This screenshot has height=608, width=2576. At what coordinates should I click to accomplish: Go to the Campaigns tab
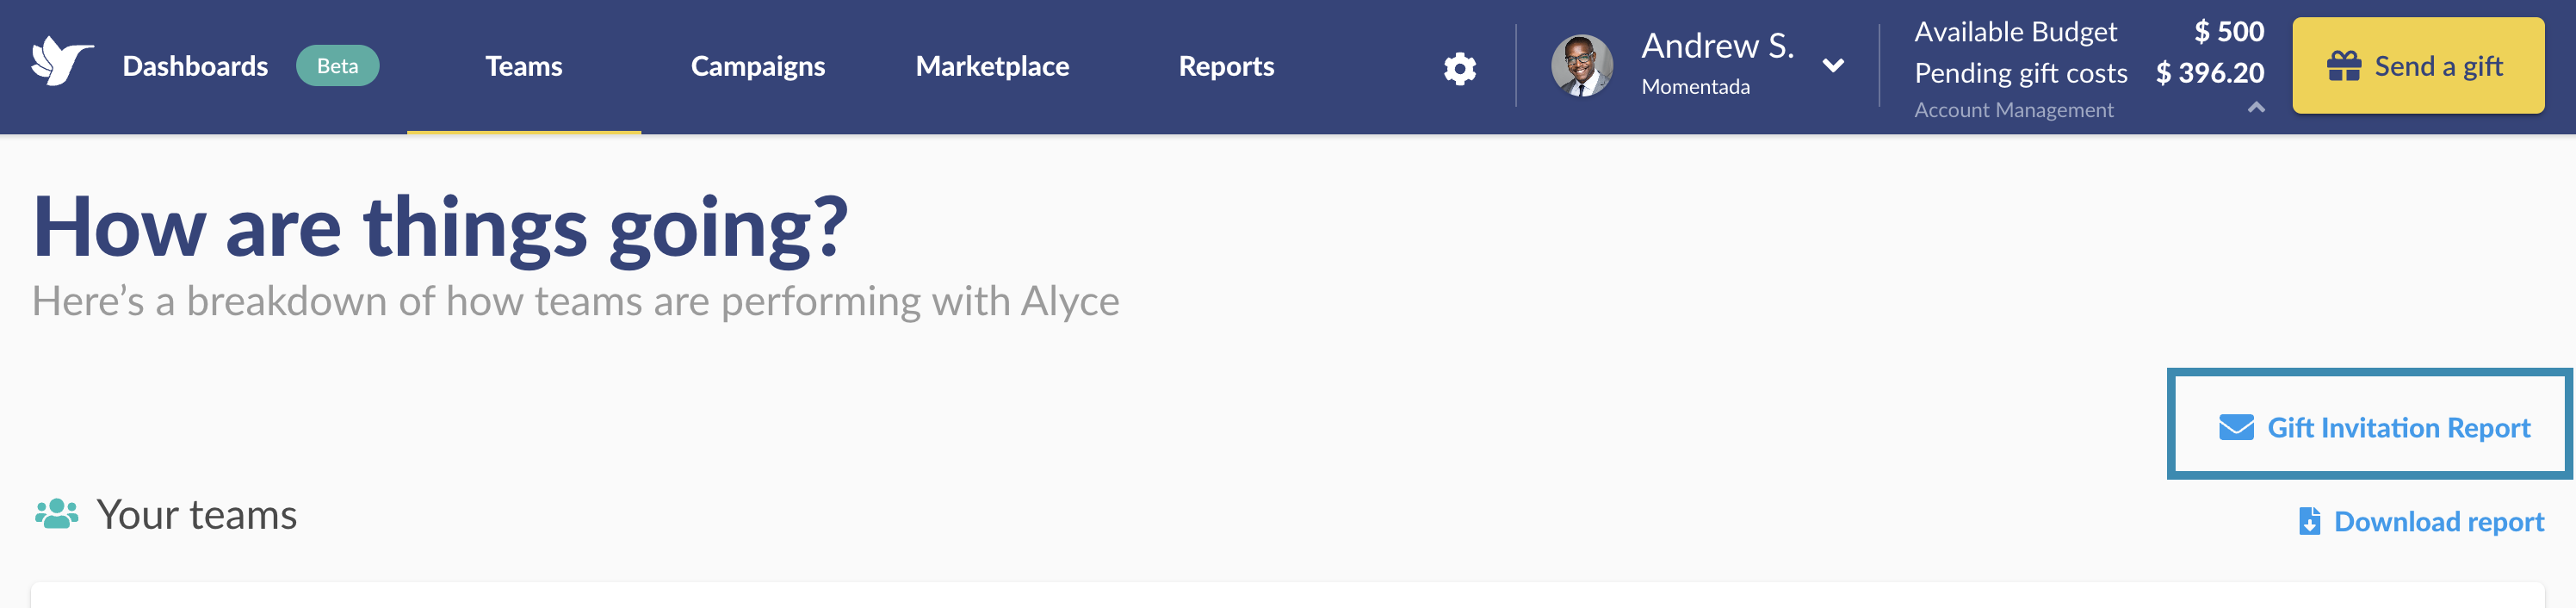[758, 66]
